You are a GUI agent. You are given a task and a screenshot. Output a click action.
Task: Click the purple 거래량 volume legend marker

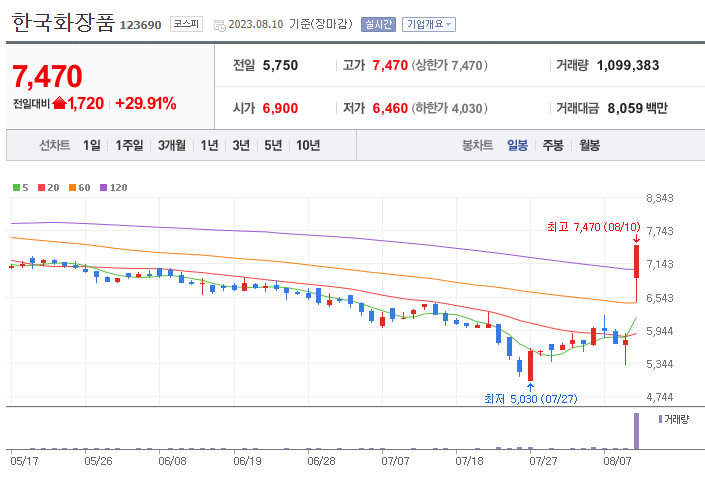pos(660,419)
